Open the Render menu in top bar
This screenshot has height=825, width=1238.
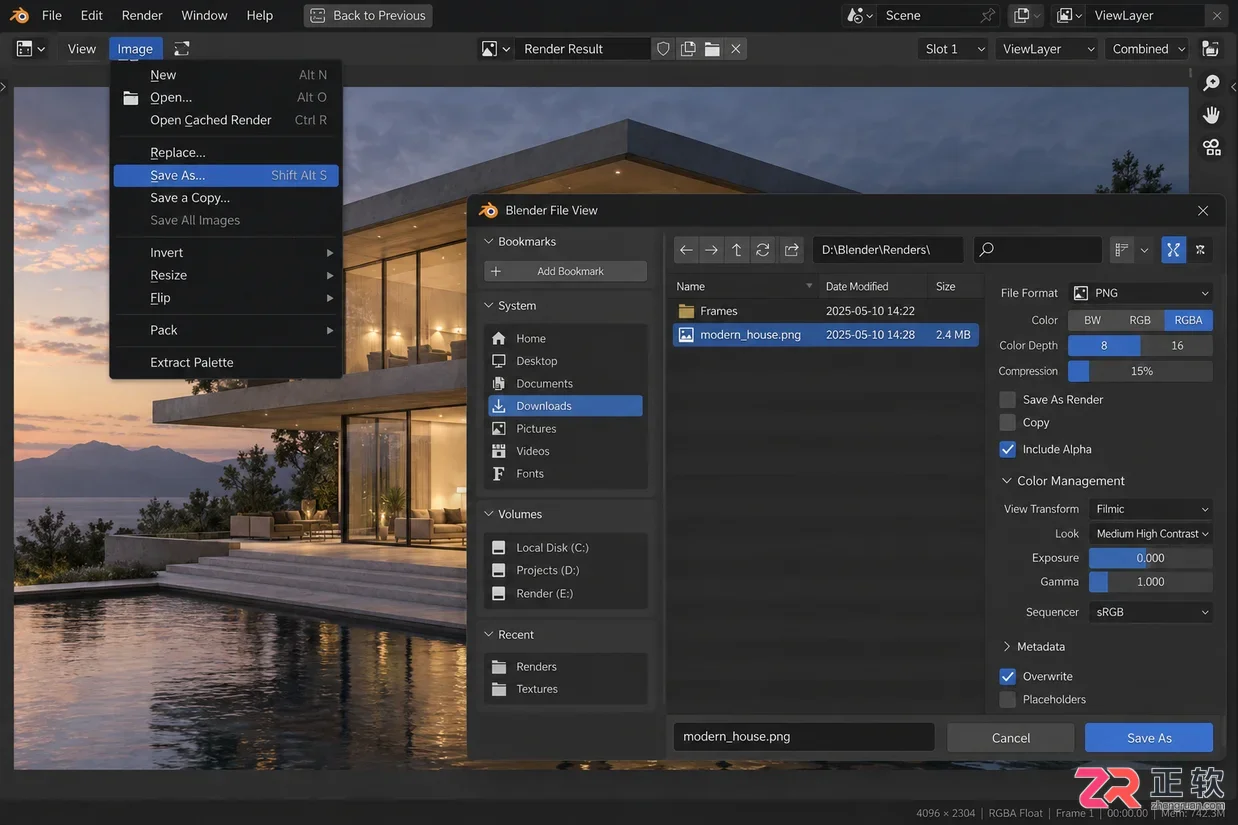[x=142, y=15]
